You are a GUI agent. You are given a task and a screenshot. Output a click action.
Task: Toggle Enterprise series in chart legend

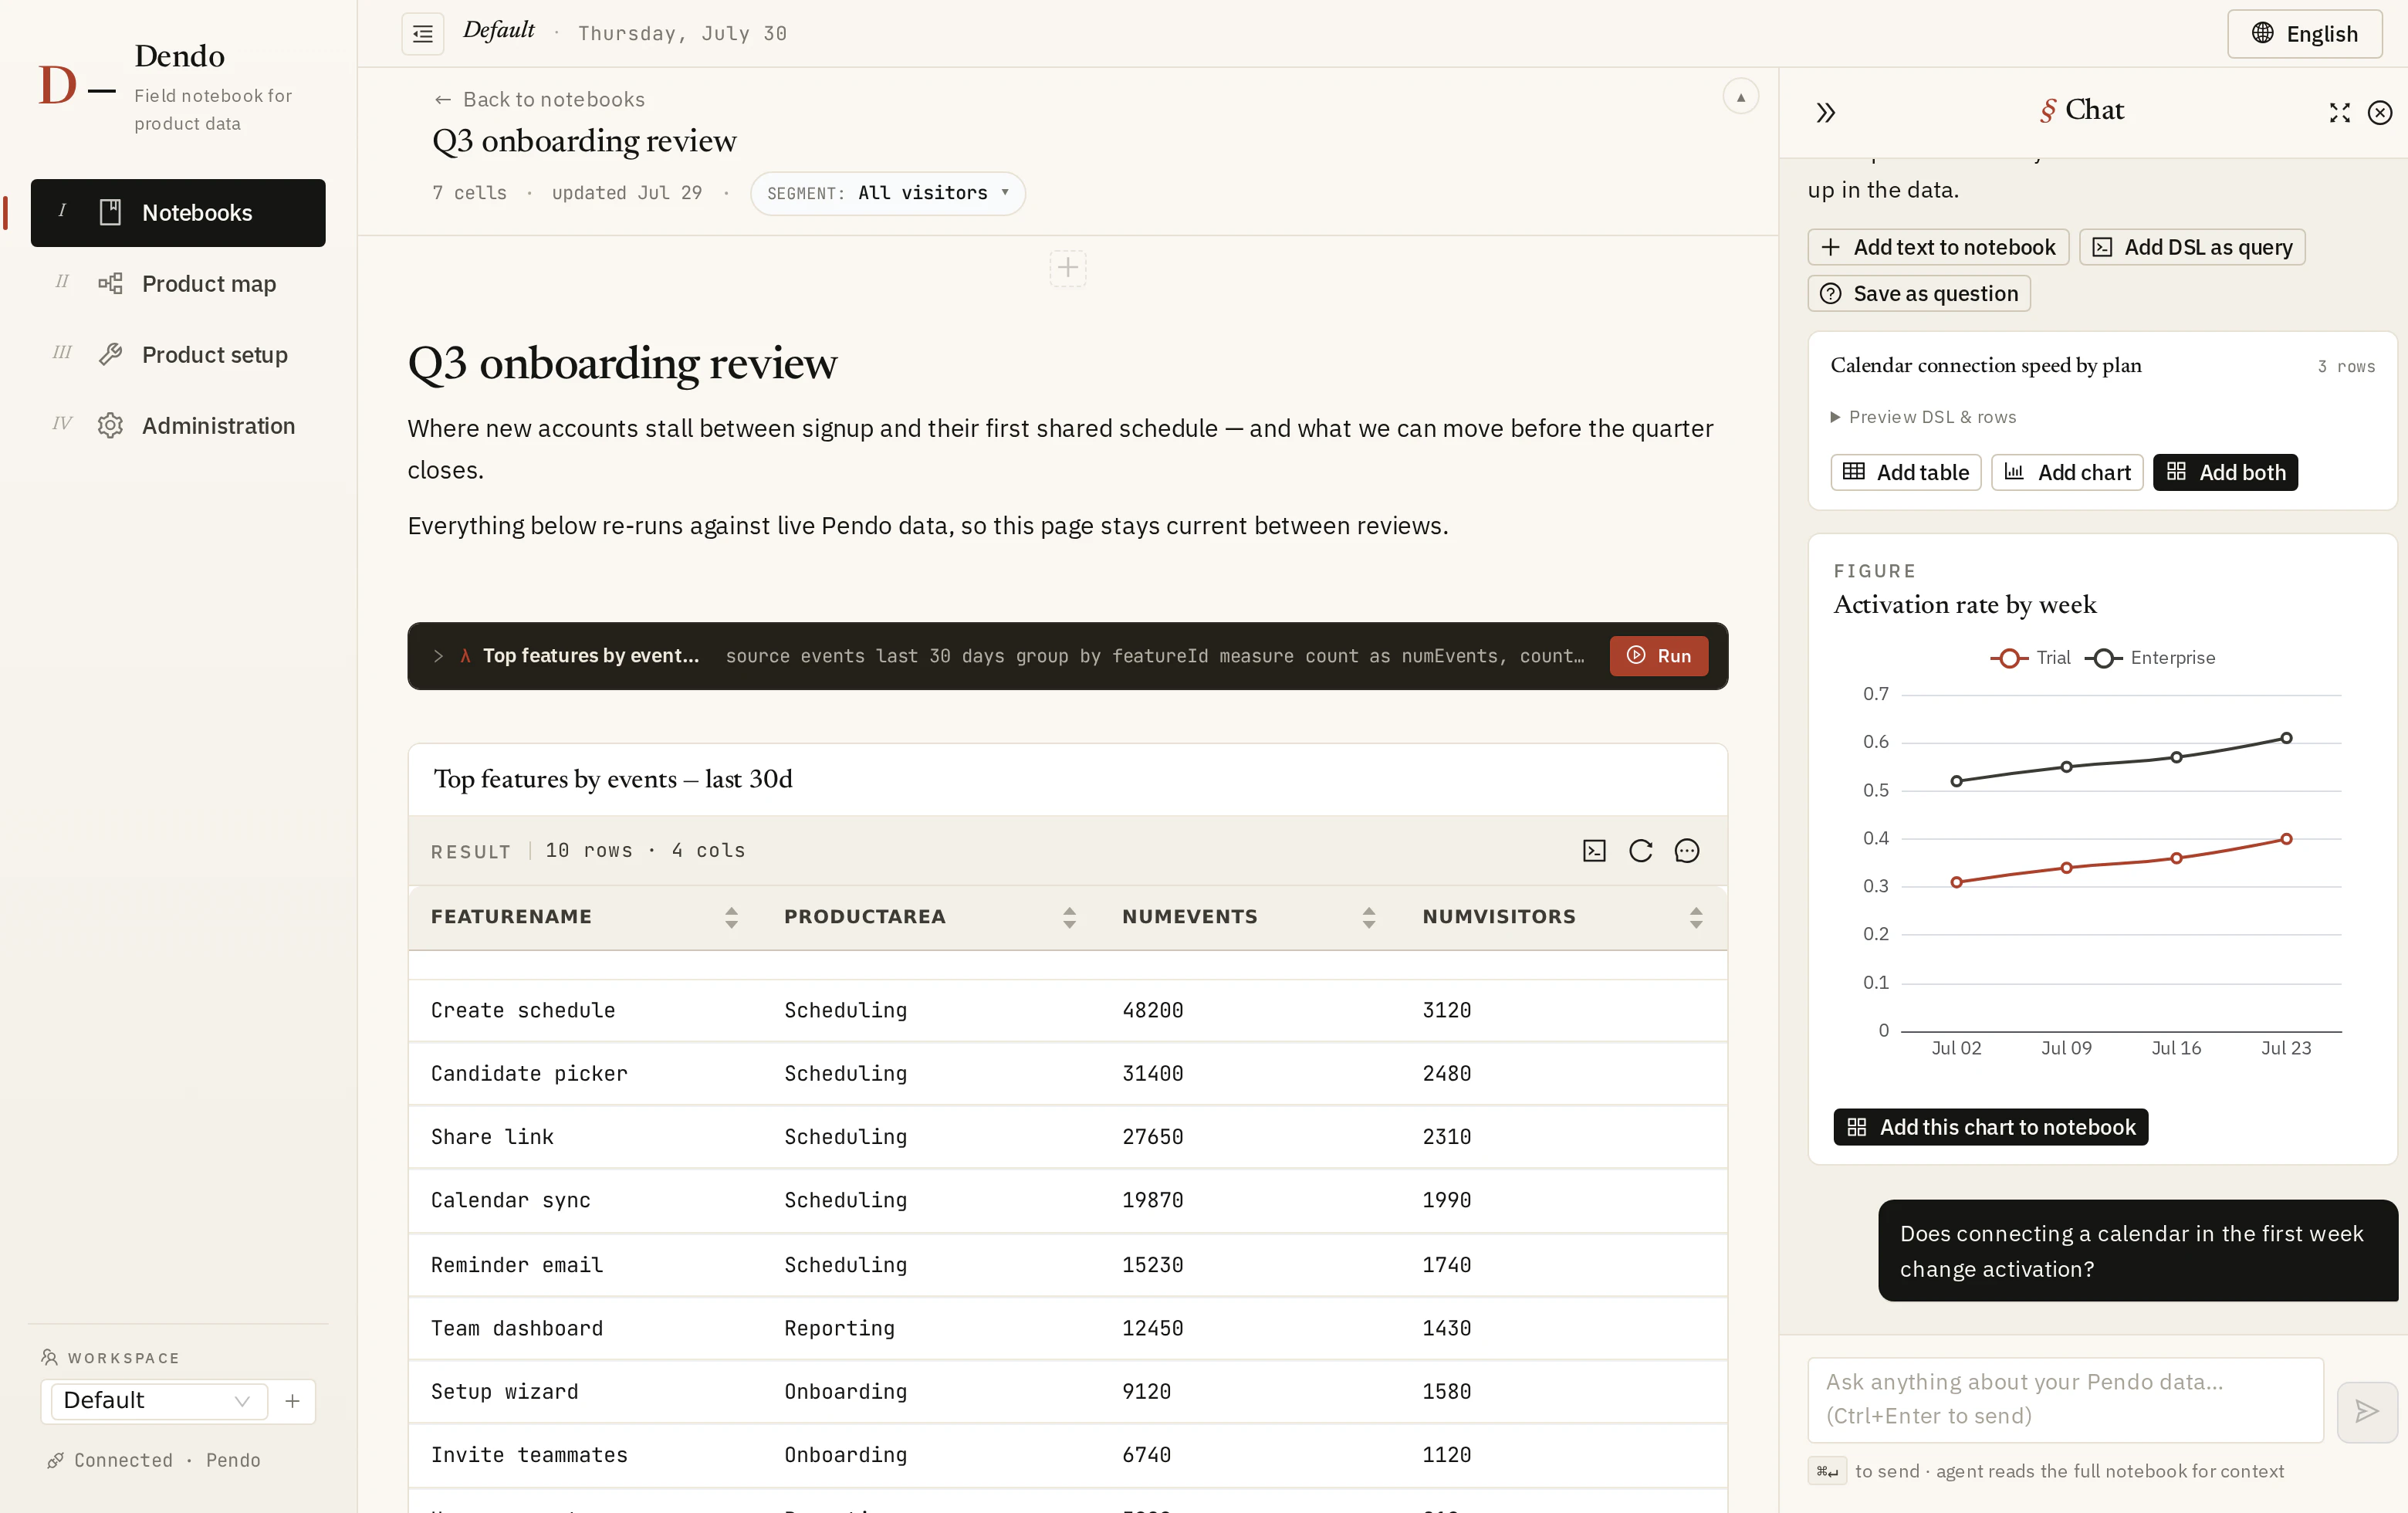tap(2150, 658)
